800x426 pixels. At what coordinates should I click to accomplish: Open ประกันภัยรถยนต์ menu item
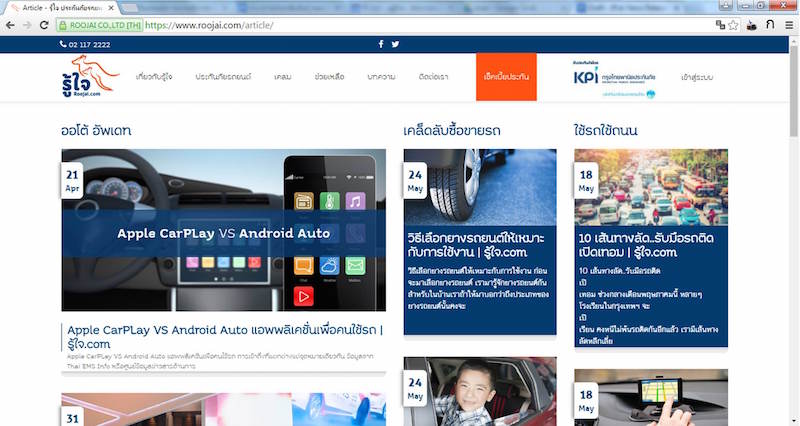pos(223,77)
